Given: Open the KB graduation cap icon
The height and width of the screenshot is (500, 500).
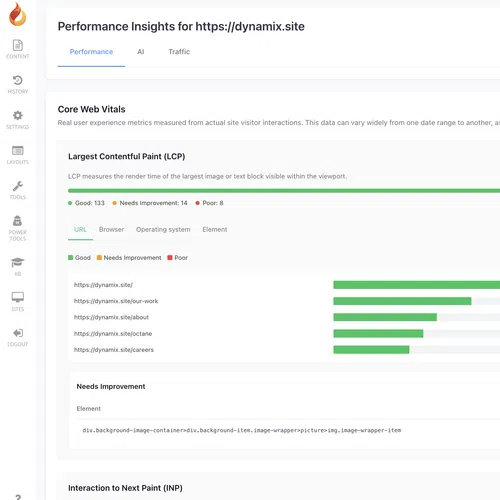Looking at the screenshot, I should [x=18, y=262].
